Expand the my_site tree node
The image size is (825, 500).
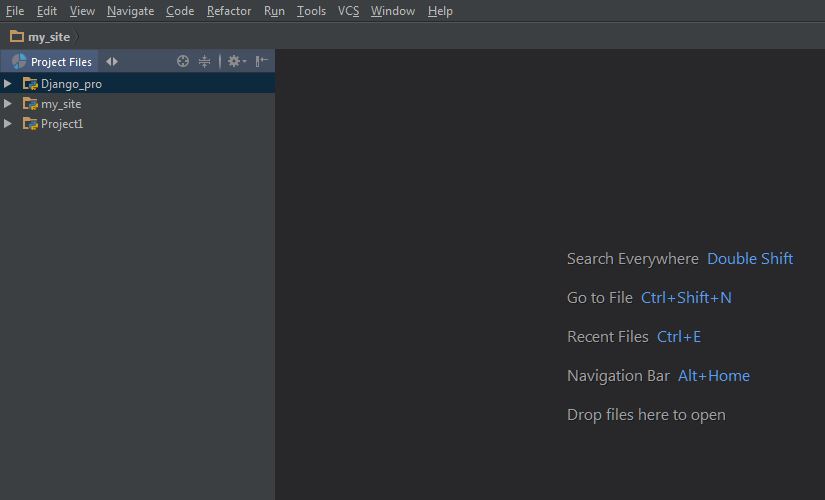(8, 104)
